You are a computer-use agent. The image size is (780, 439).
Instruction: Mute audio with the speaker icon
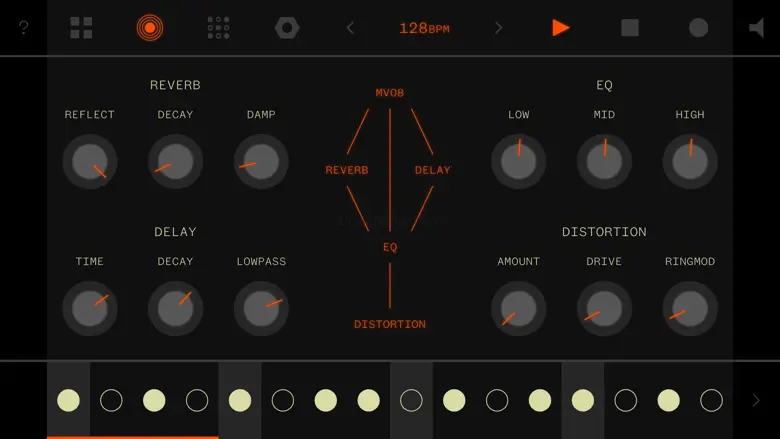tap(757, 28)
